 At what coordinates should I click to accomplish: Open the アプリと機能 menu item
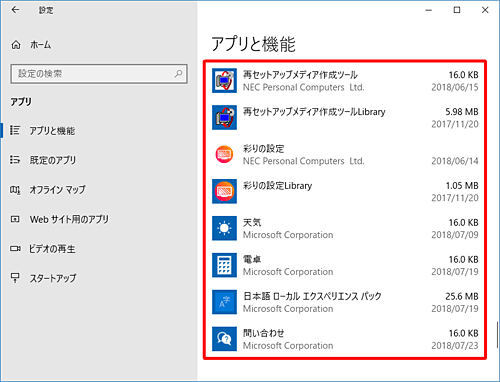coord(52,131)
